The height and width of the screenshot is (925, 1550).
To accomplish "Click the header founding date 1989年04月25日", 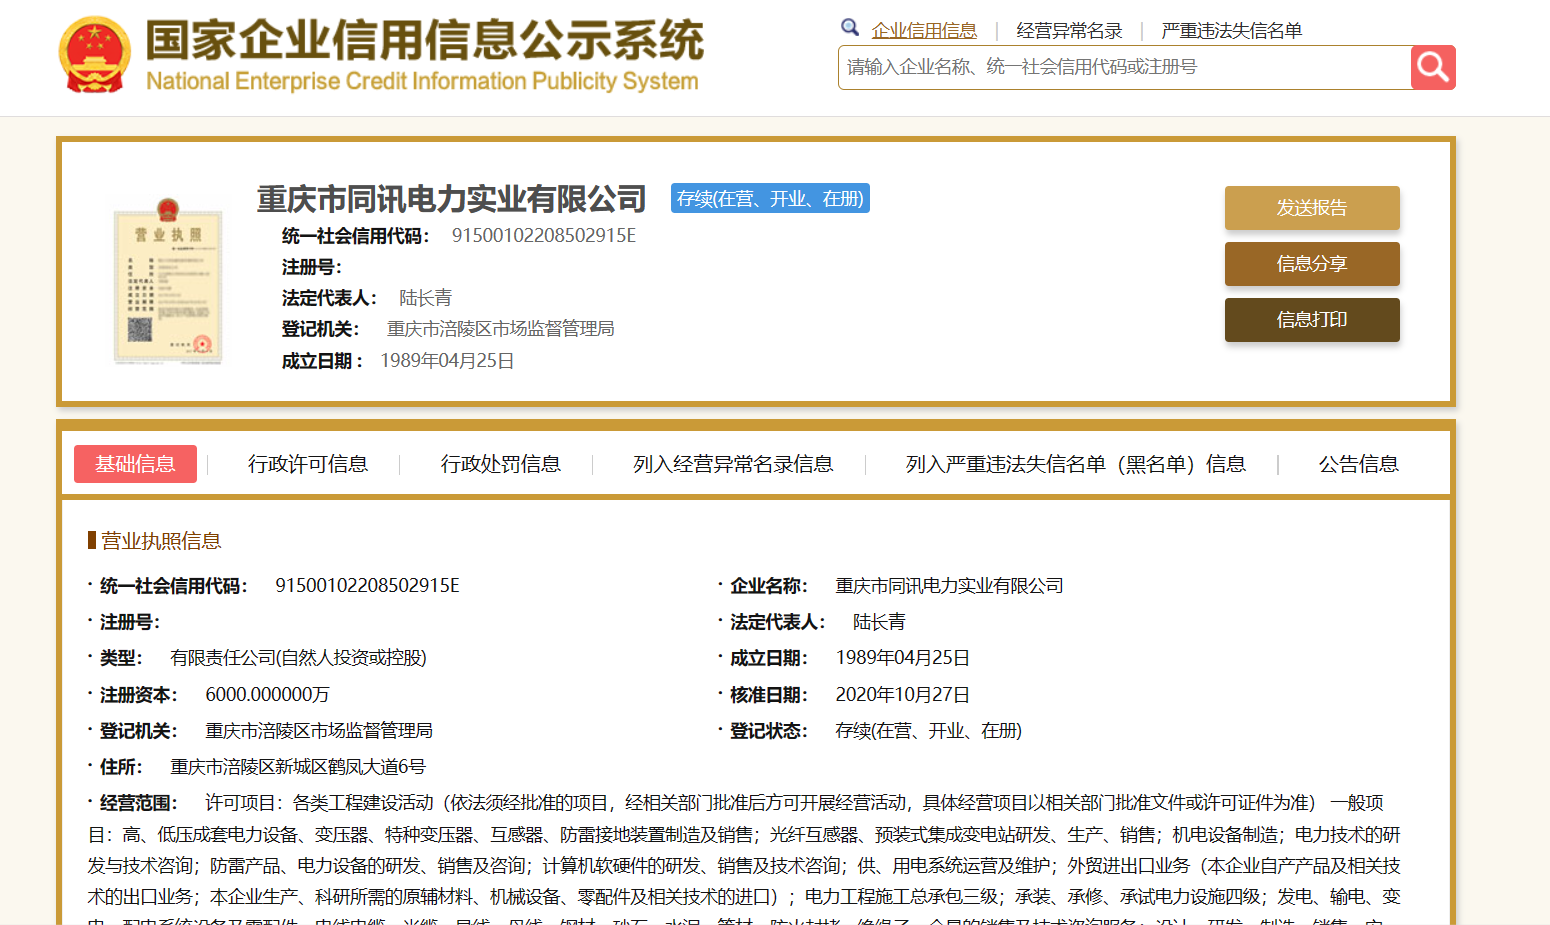I will tap(447, 361).
